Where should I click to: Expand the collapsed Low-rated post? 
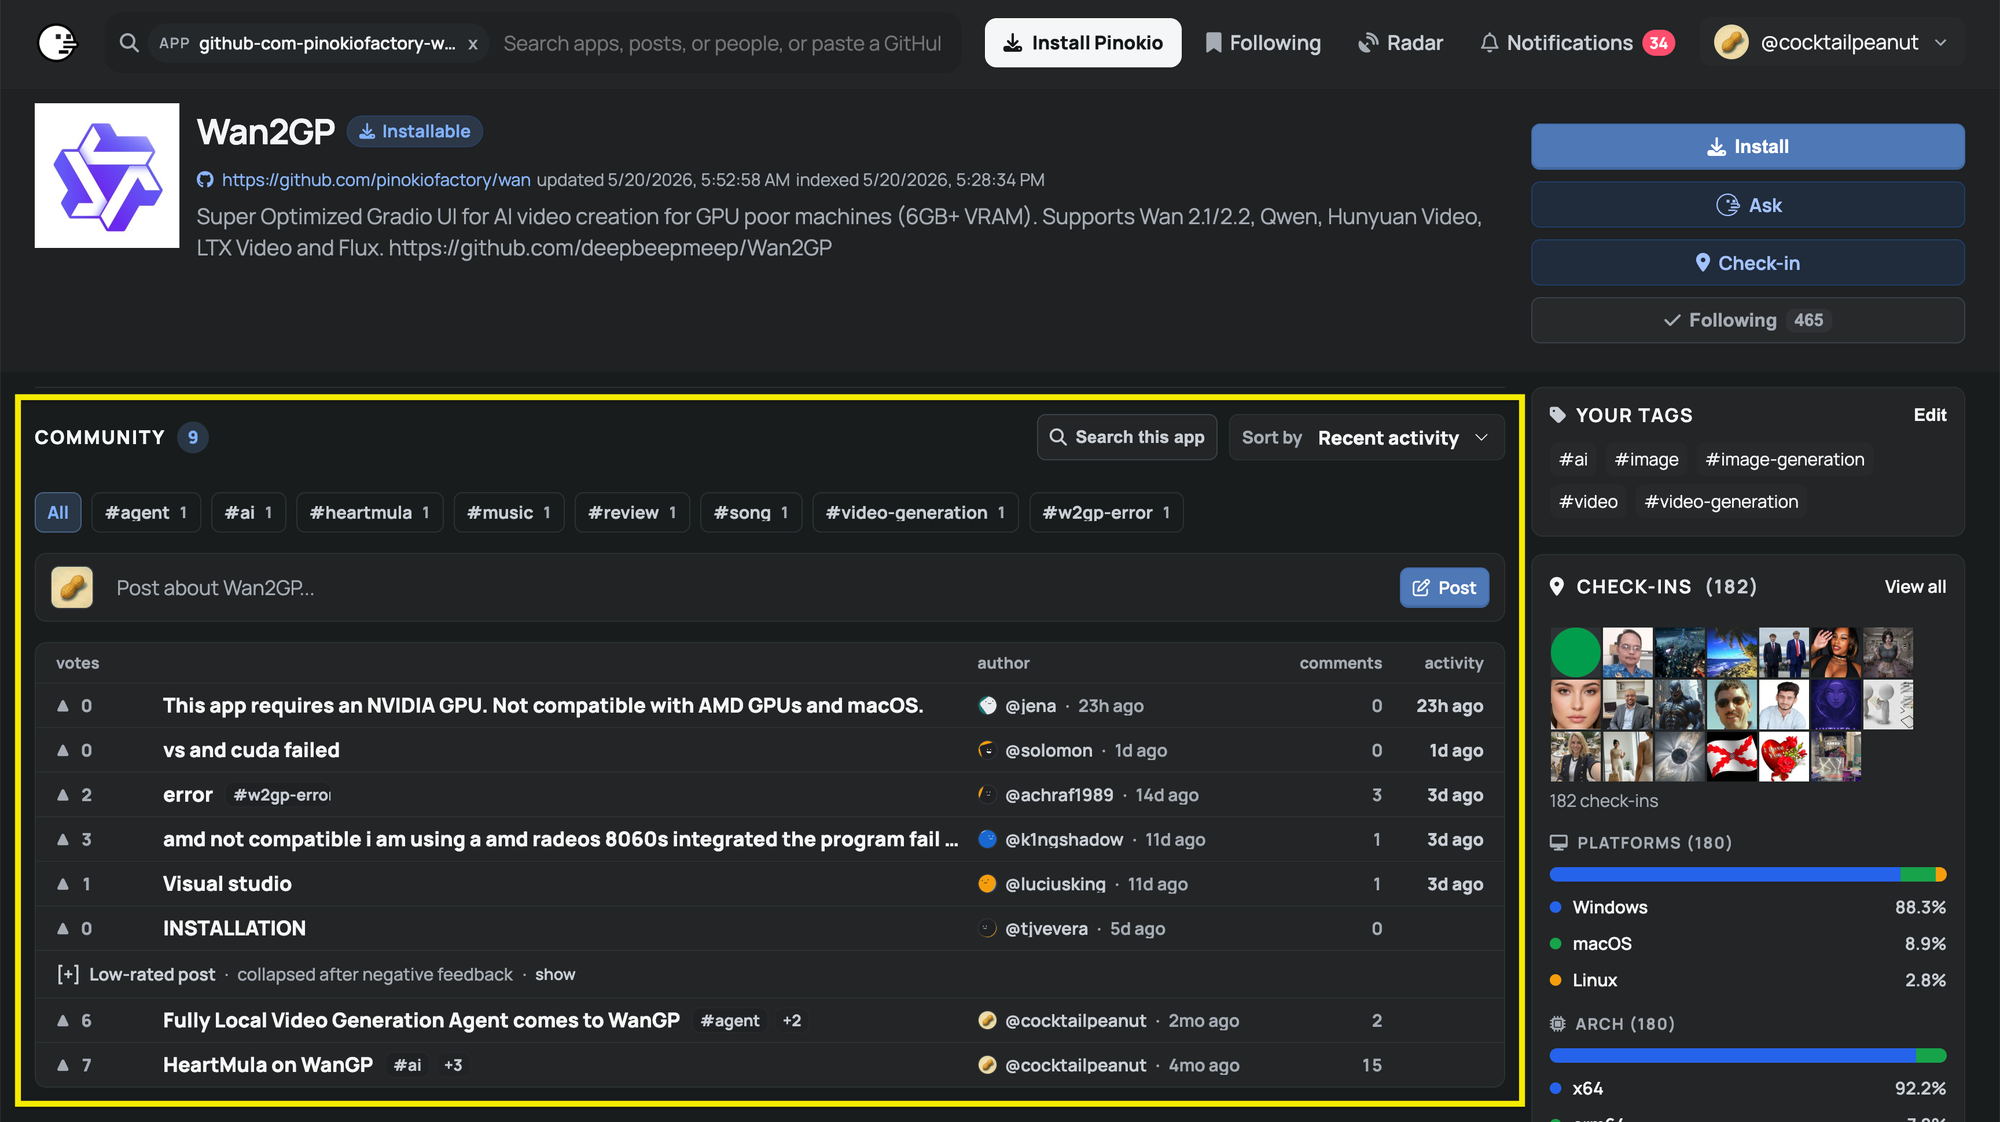tap(554, 975)
